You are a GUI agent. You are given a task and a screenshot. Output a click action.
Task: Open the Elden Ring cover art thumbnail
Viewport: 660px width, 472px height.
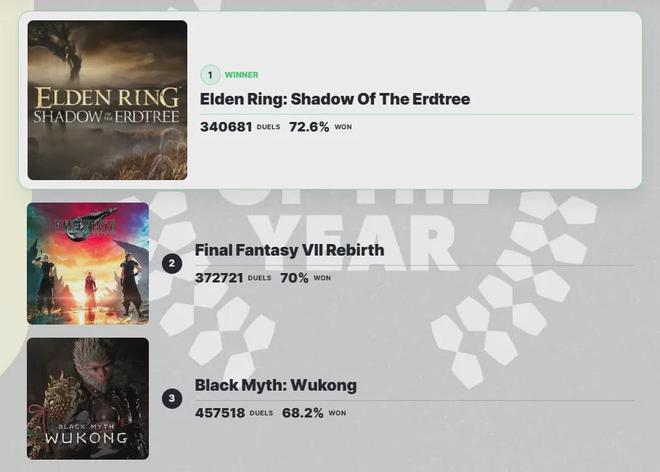(x=107, y=100)
